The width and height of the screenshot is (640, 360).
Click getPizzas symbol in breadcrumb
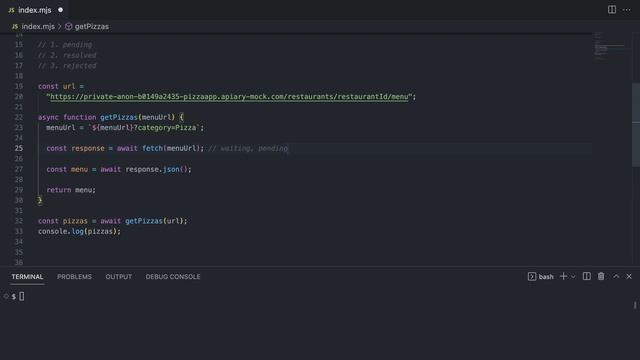tap(92, 27)
